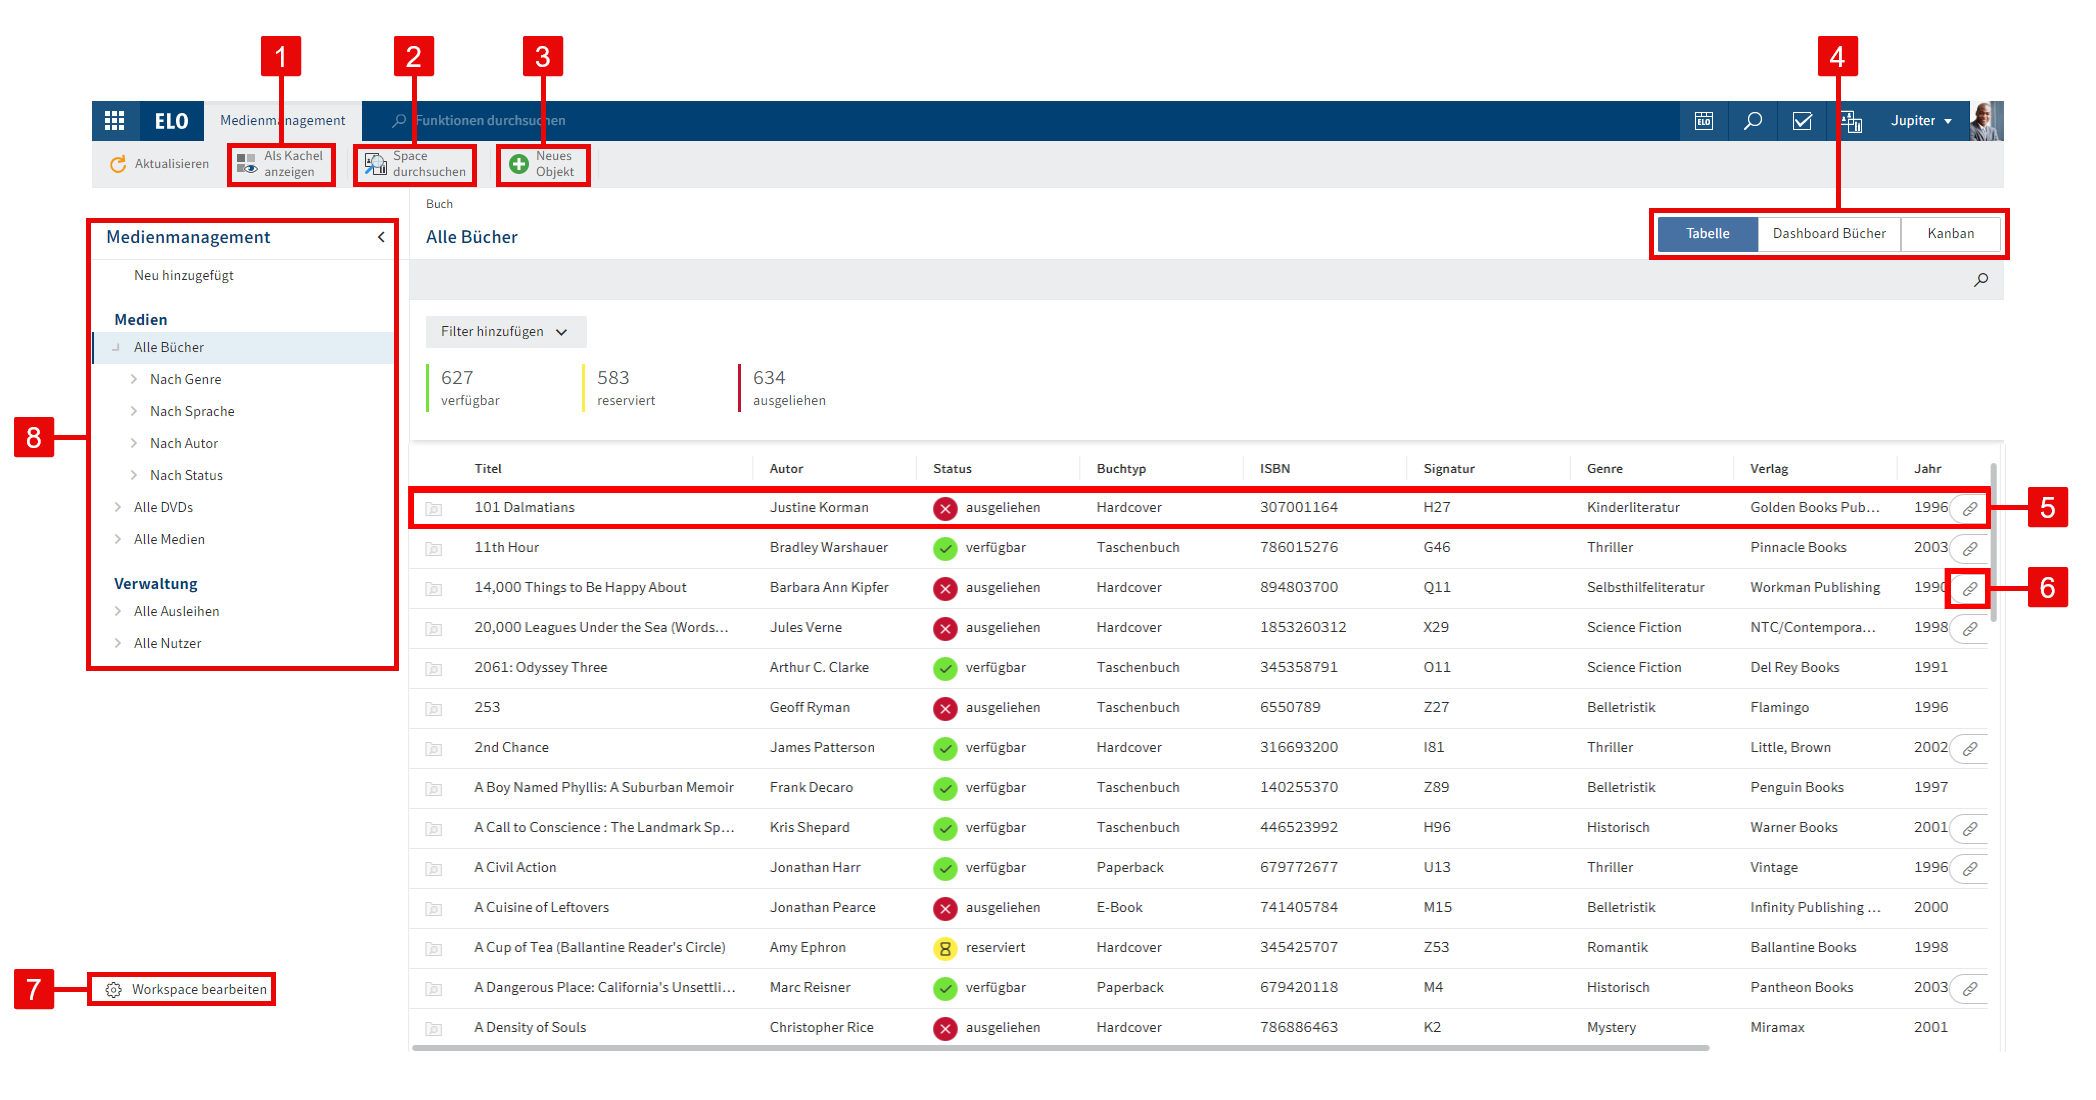Expand Nach Status node
This screenshot has width=2096, height=1100.
[134, 476]
